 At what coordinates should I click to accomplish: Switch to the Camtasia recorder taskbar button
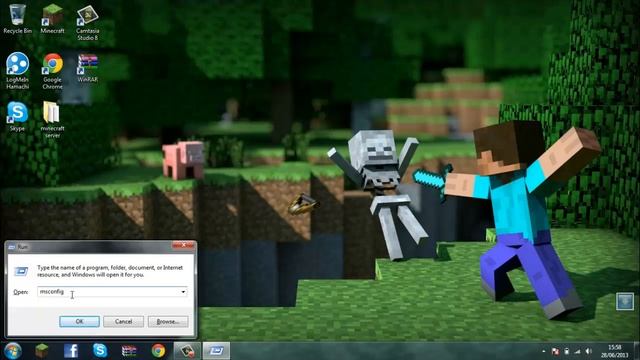click(x=187, y=351)
